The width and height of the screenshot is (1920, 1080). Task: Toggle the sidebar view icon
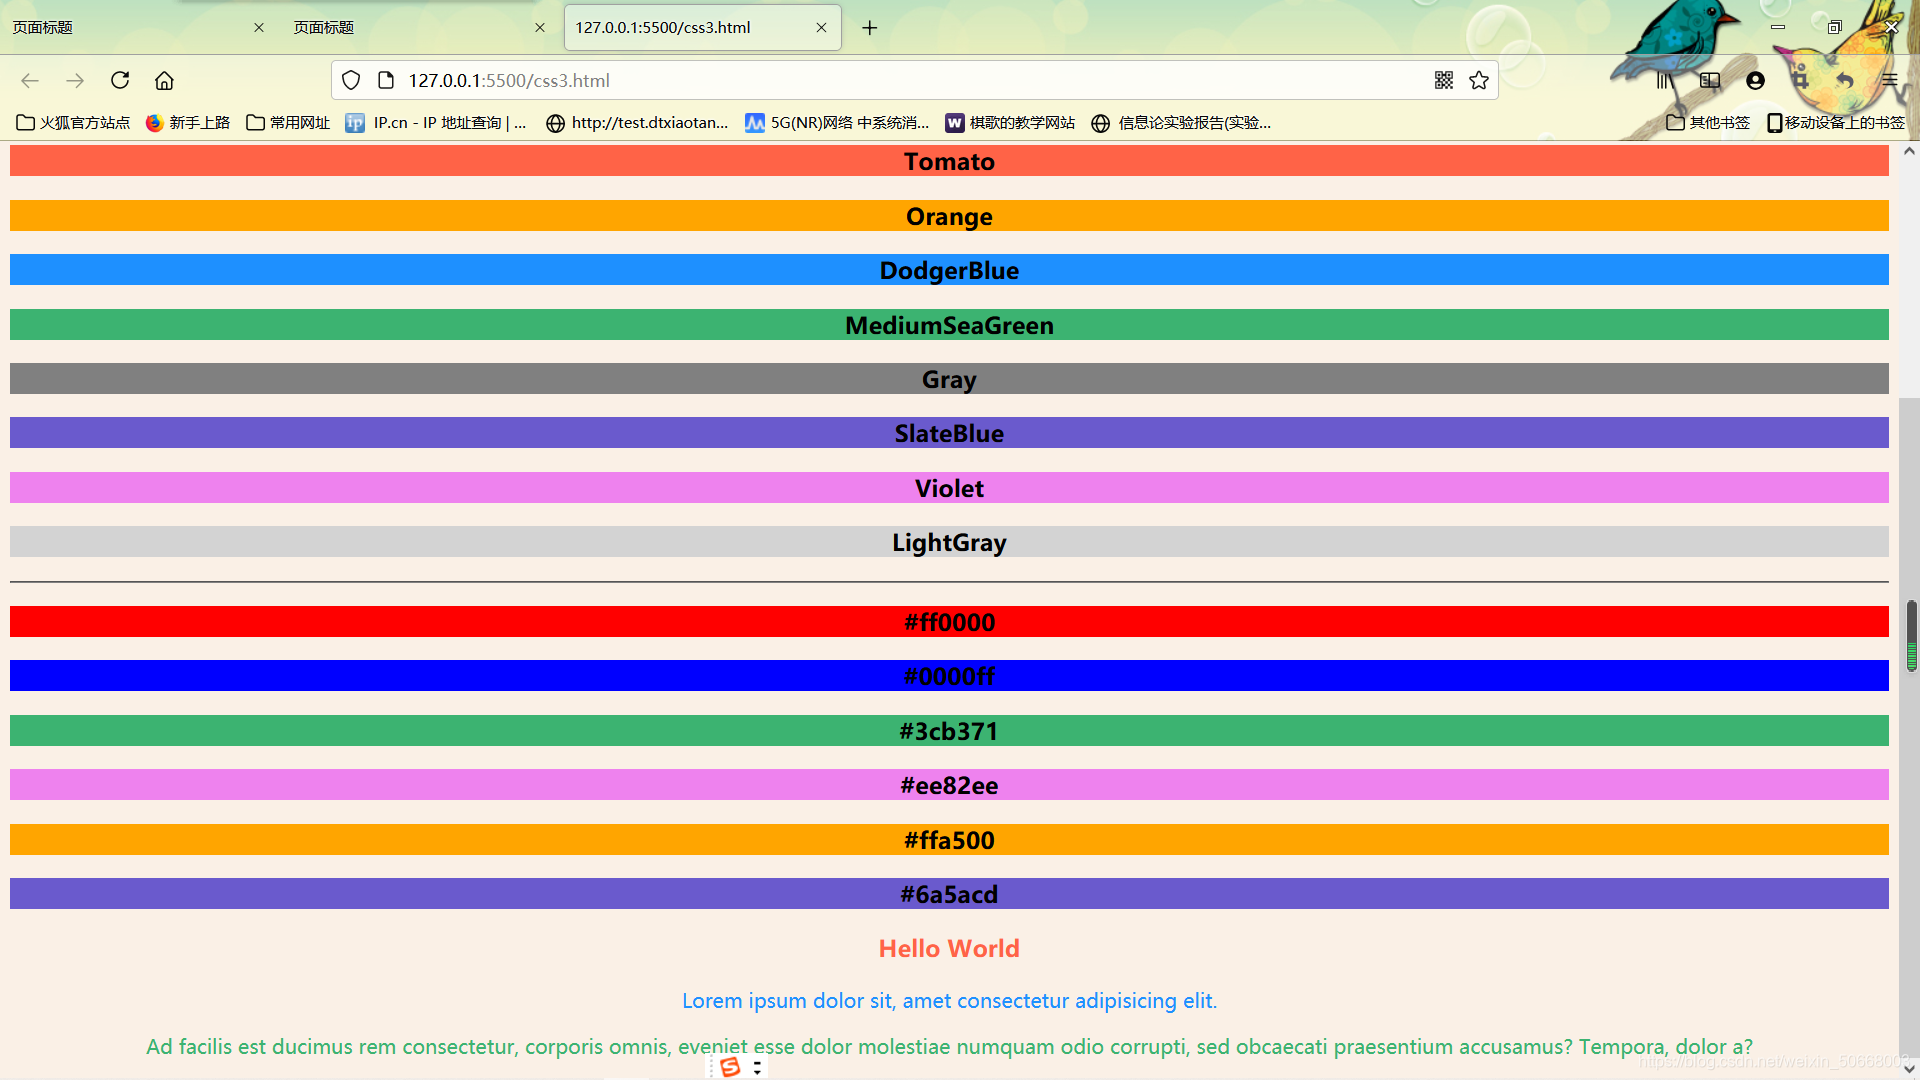[x=1710, y=81]
